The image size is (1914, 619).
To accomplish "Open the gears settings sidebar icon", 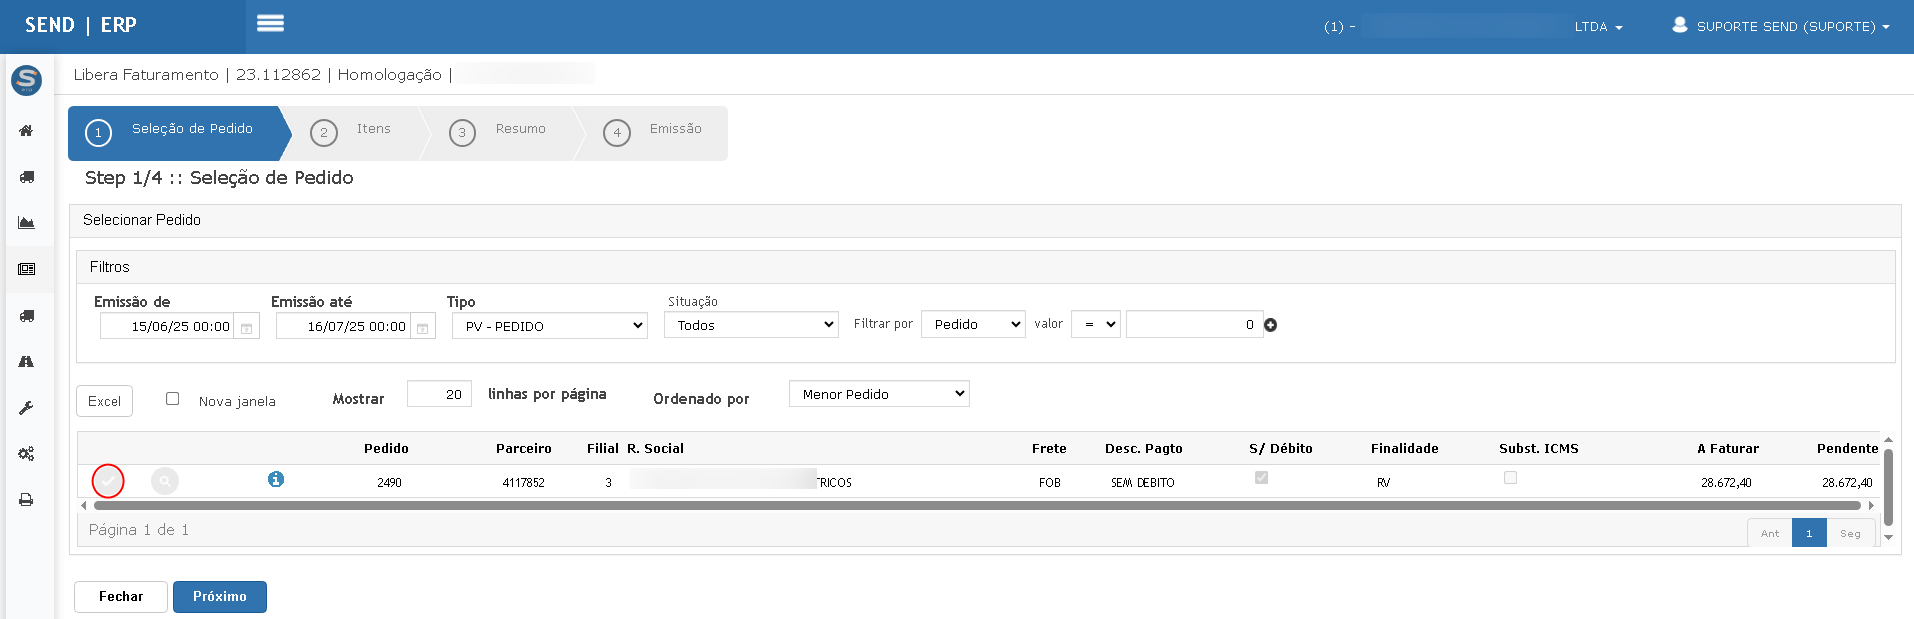I will tap(26, 454).
